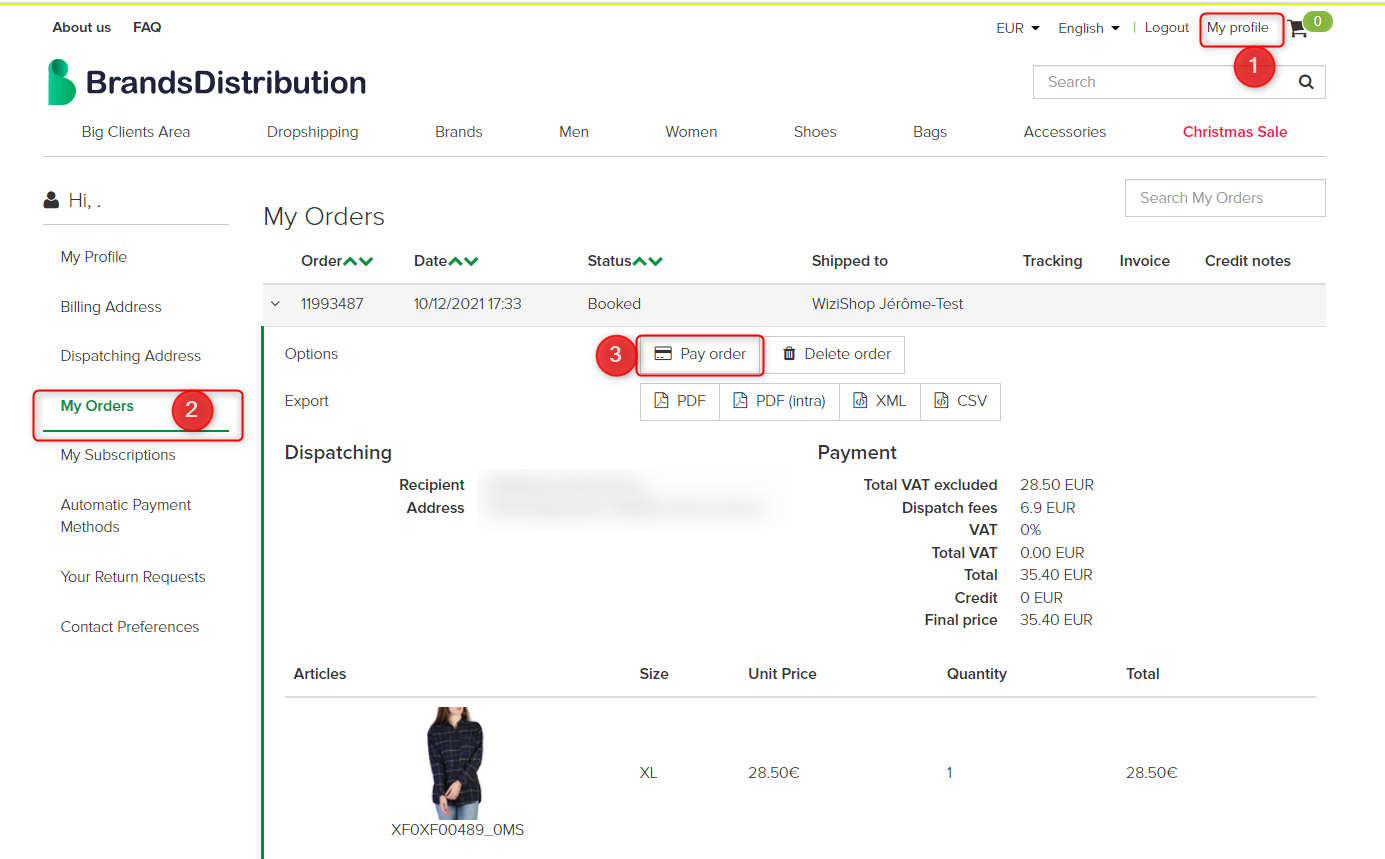This screenshot has height=859, width=1385.
Task: Click the Final price 35.40 EUR value
Action: coord(1056,620)
